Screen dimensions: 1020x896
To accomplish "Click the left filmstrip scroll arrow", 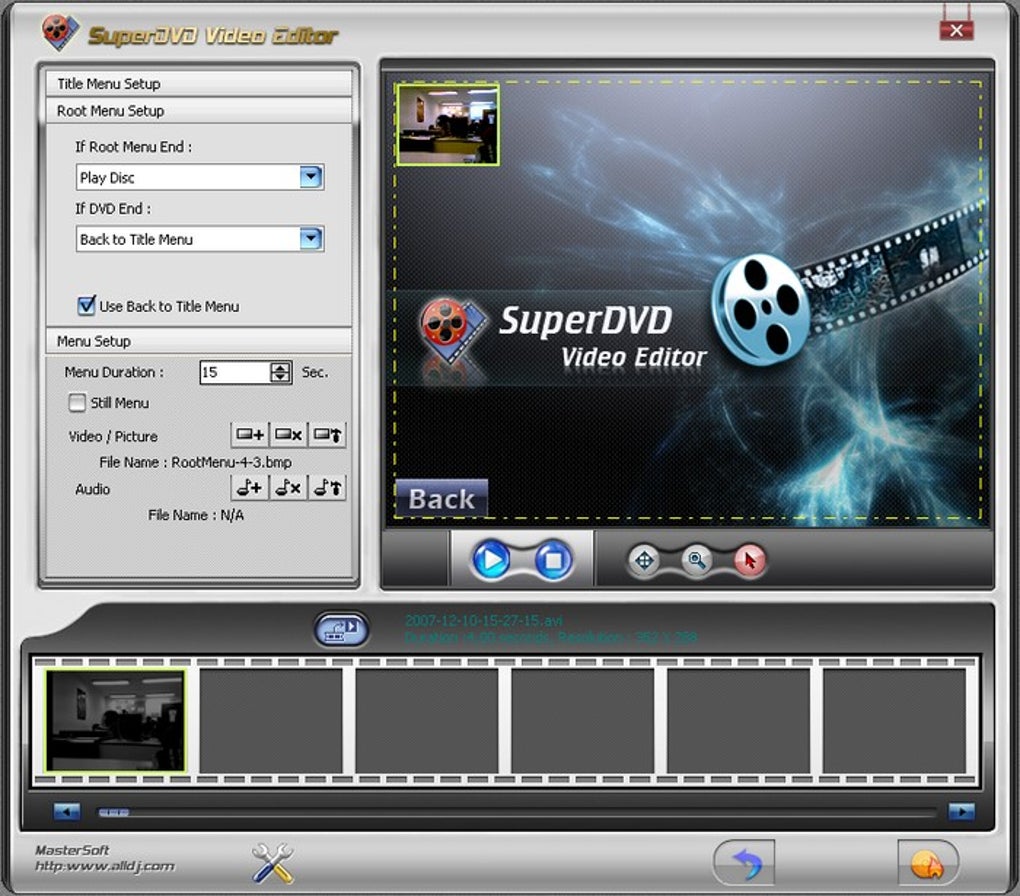I will click(x=66, y=811).
